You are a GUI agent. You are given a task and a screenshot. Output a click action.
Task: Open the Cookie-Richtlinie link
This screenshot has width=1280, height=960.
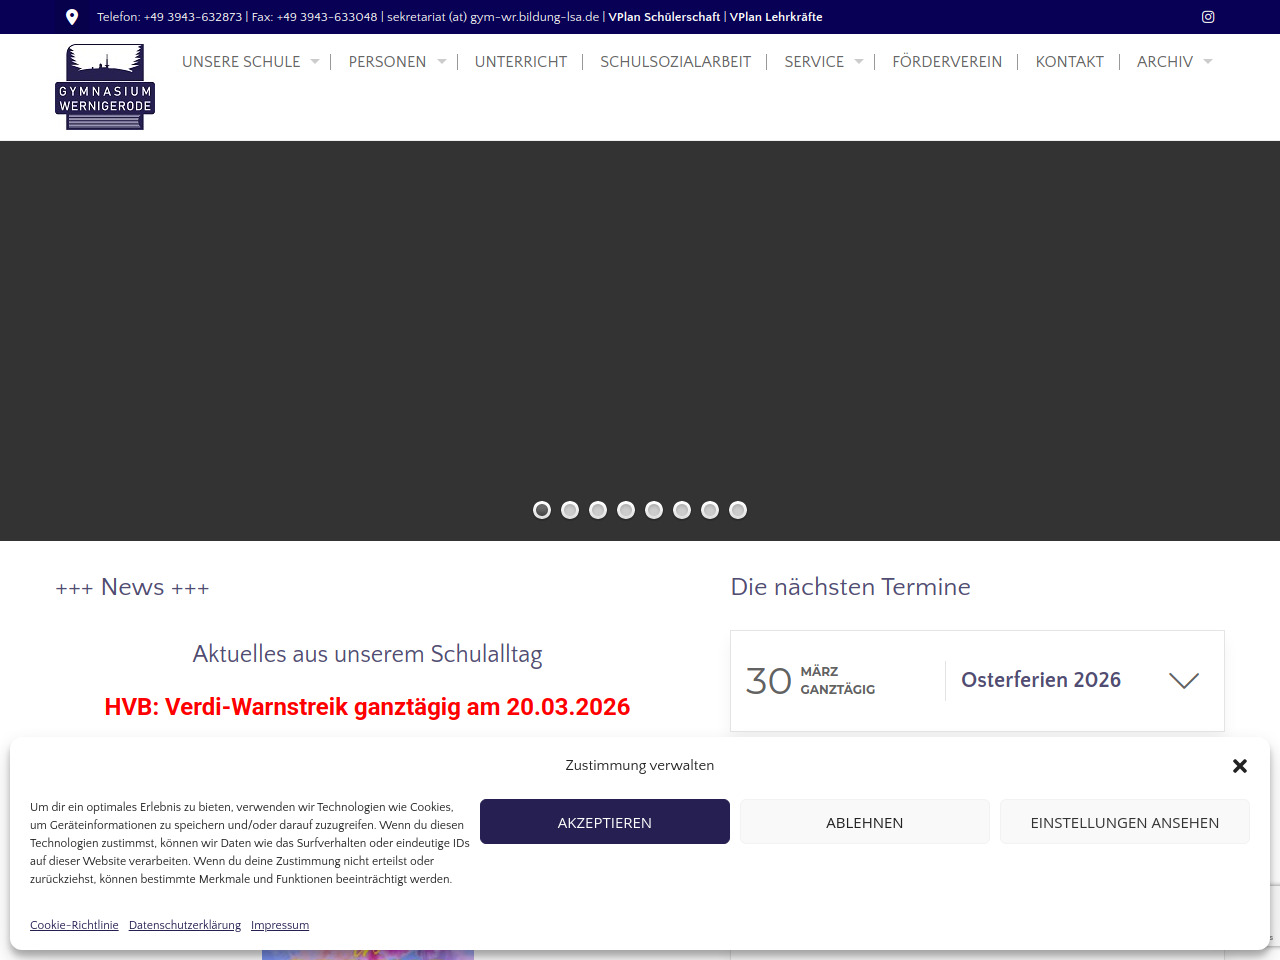click(x=74, y=925)
